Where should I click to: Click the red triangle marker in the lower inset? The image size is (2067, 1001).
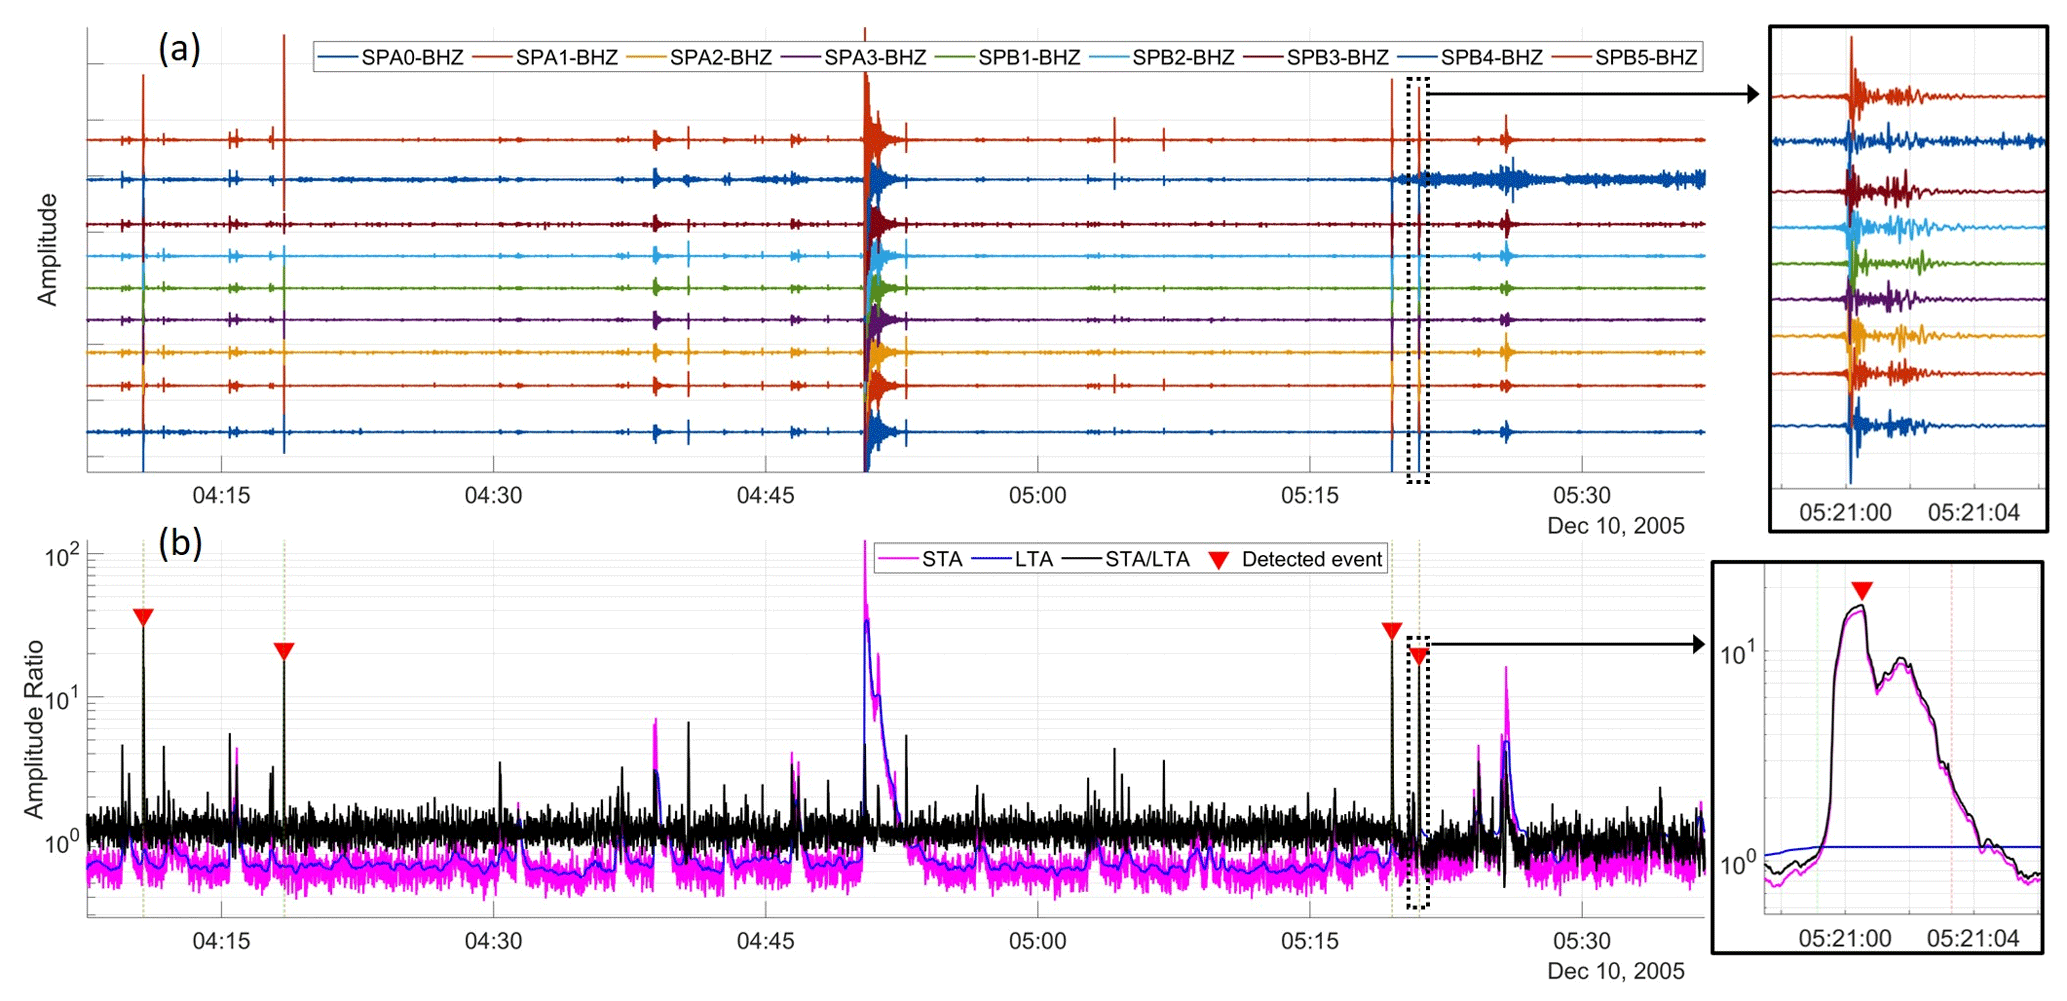coord(1860,590)
